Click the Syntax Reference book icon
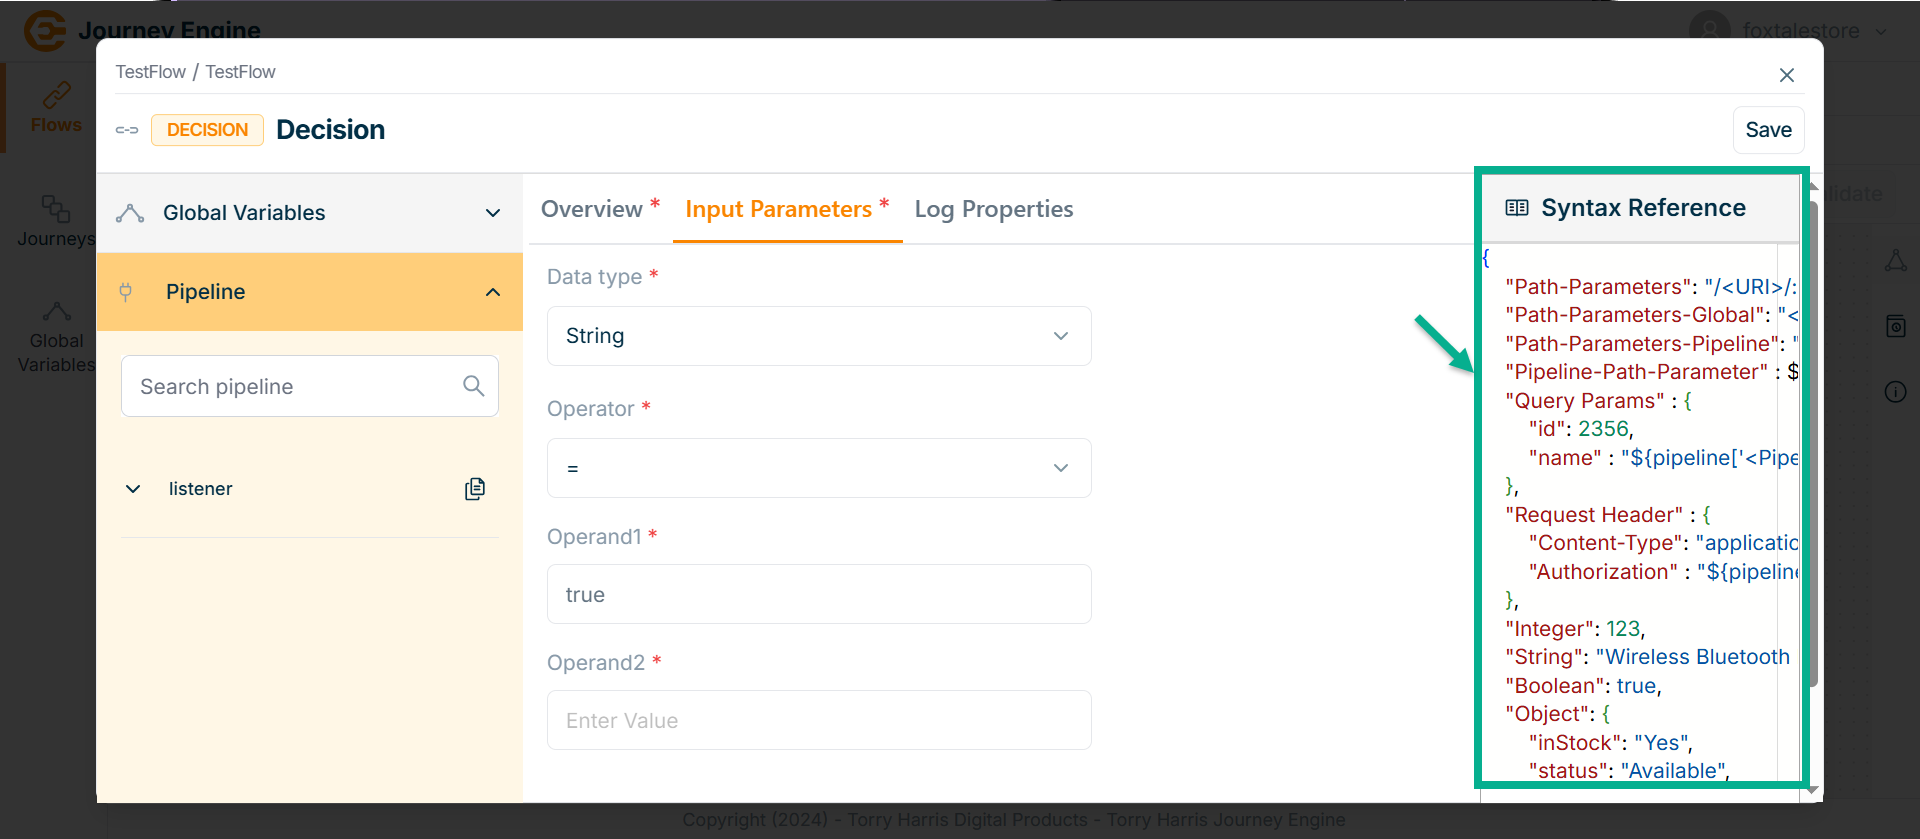1920x839 pixels. tap(1517, 208)
